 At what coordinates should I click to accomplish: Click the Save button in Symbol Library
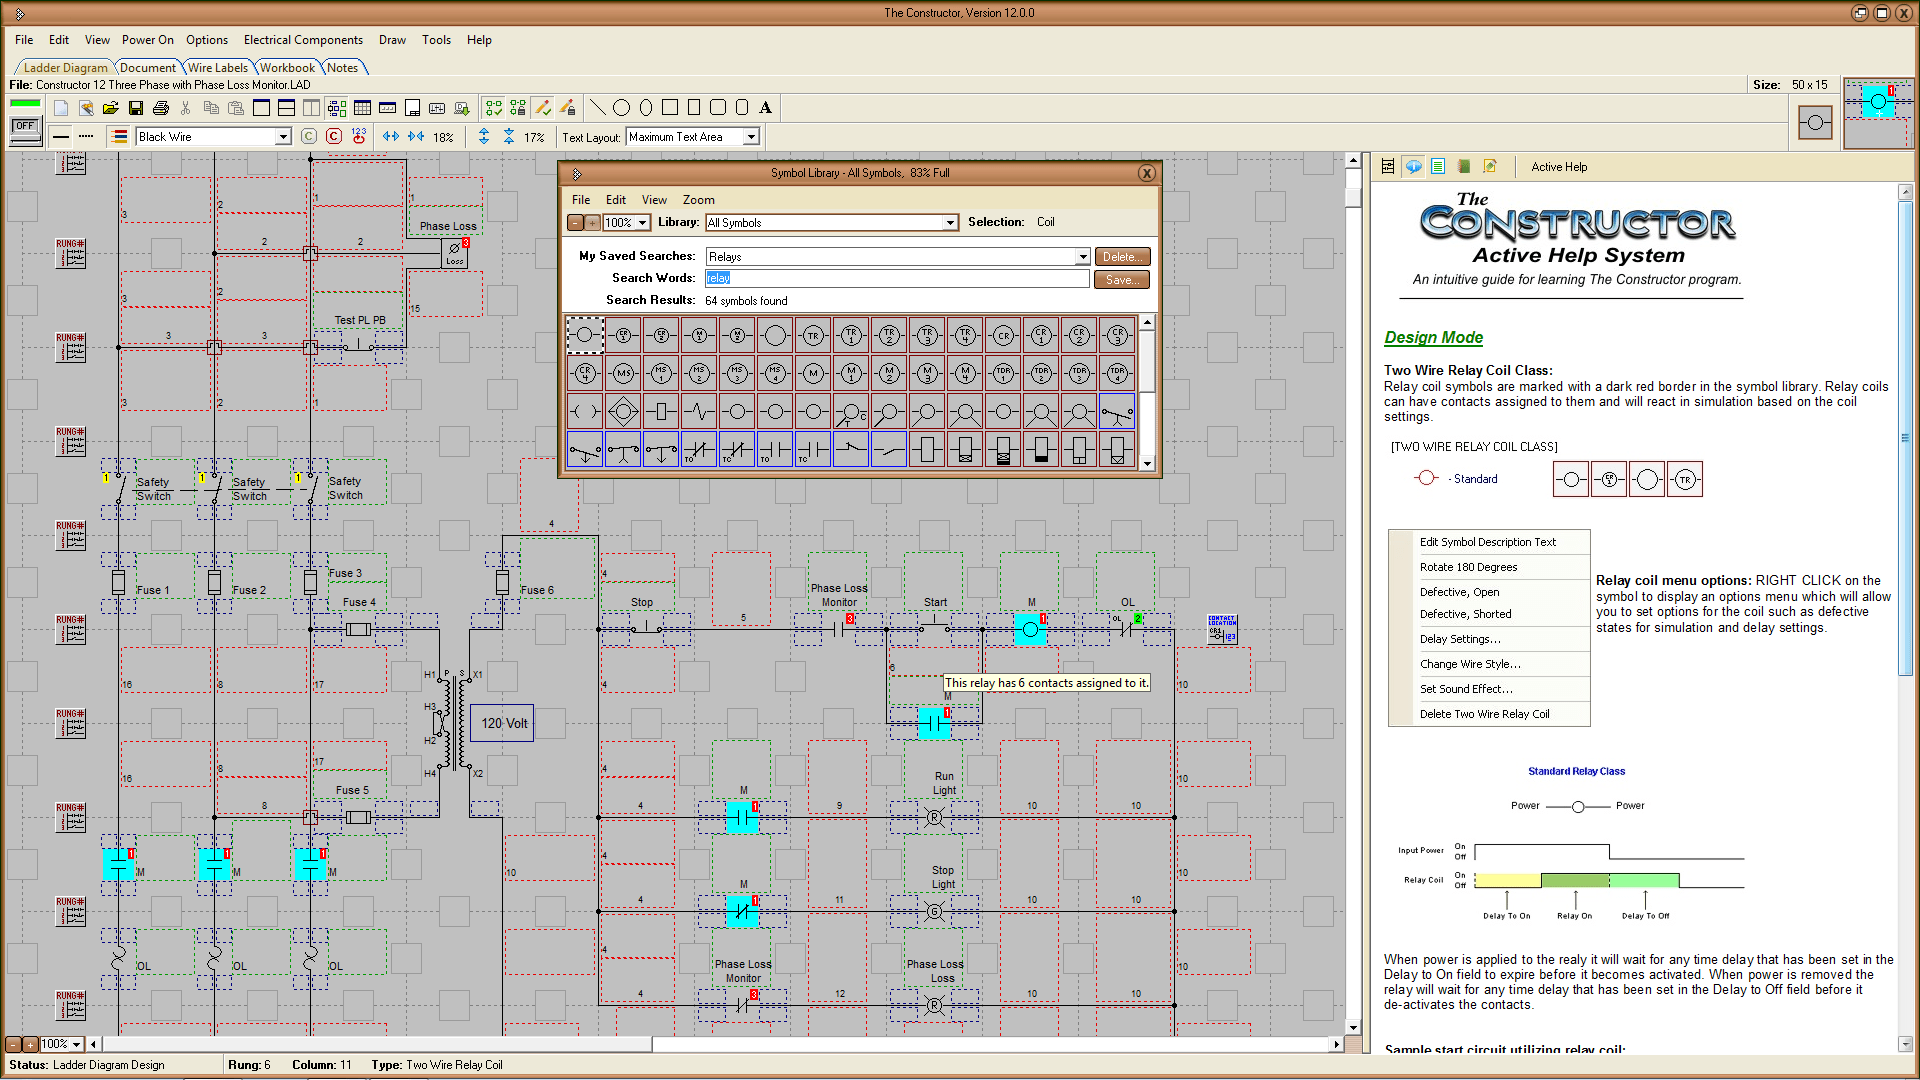[1121, 279]
